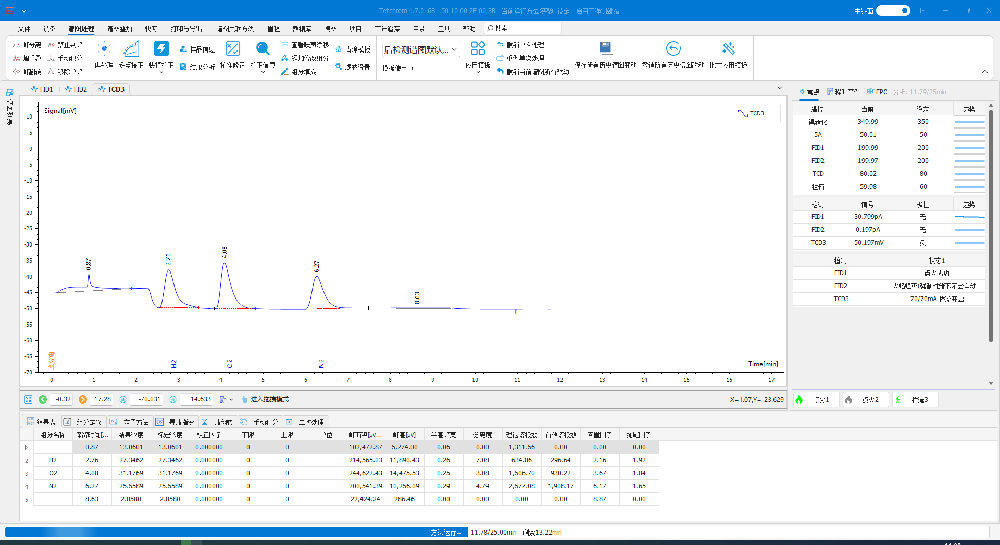1000x545 pixels.
Task: Open the first tab of the right status panel
Action: coord(809,92)
